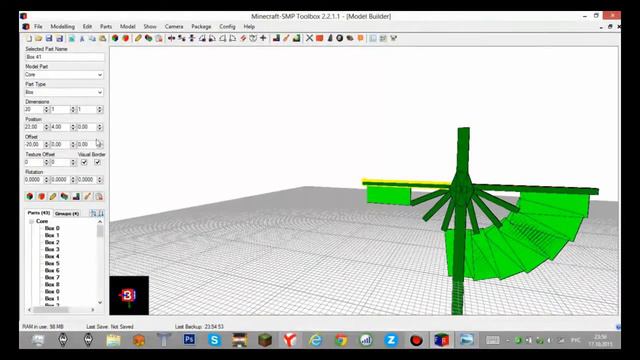
Task: Click spinner of second Position field 4.00
Action: pos(73,127)
